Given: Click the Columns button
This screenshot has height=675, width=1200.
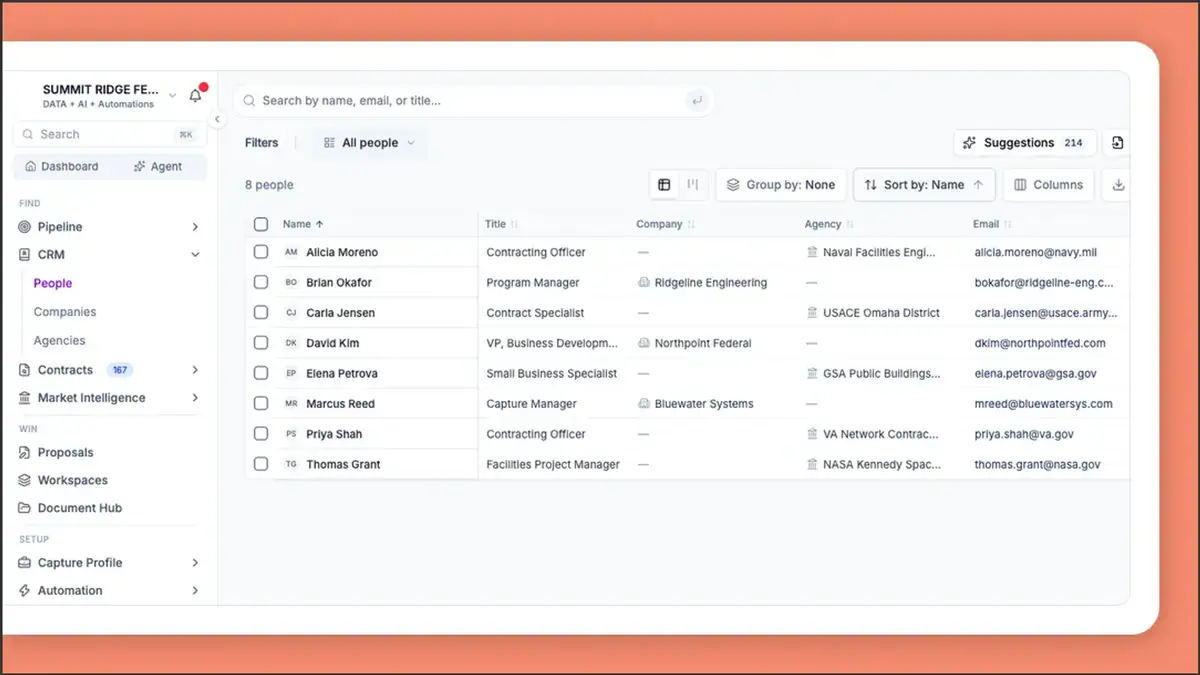Looking at the screenshot, I should [1049, 185].
